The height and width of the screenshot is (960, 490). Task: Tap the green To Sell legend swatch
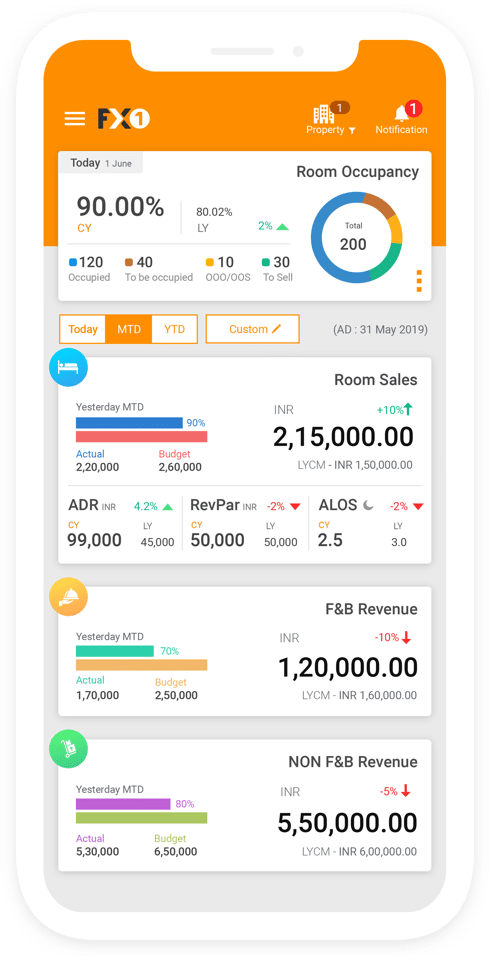click(266, 263)
